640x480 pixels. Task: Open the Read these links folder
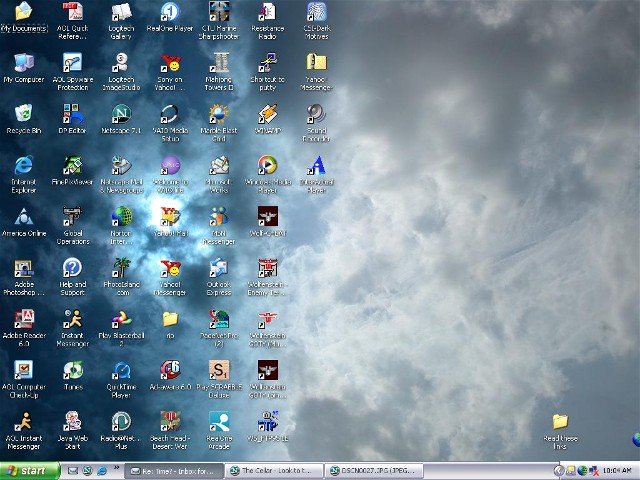(560, 422)
